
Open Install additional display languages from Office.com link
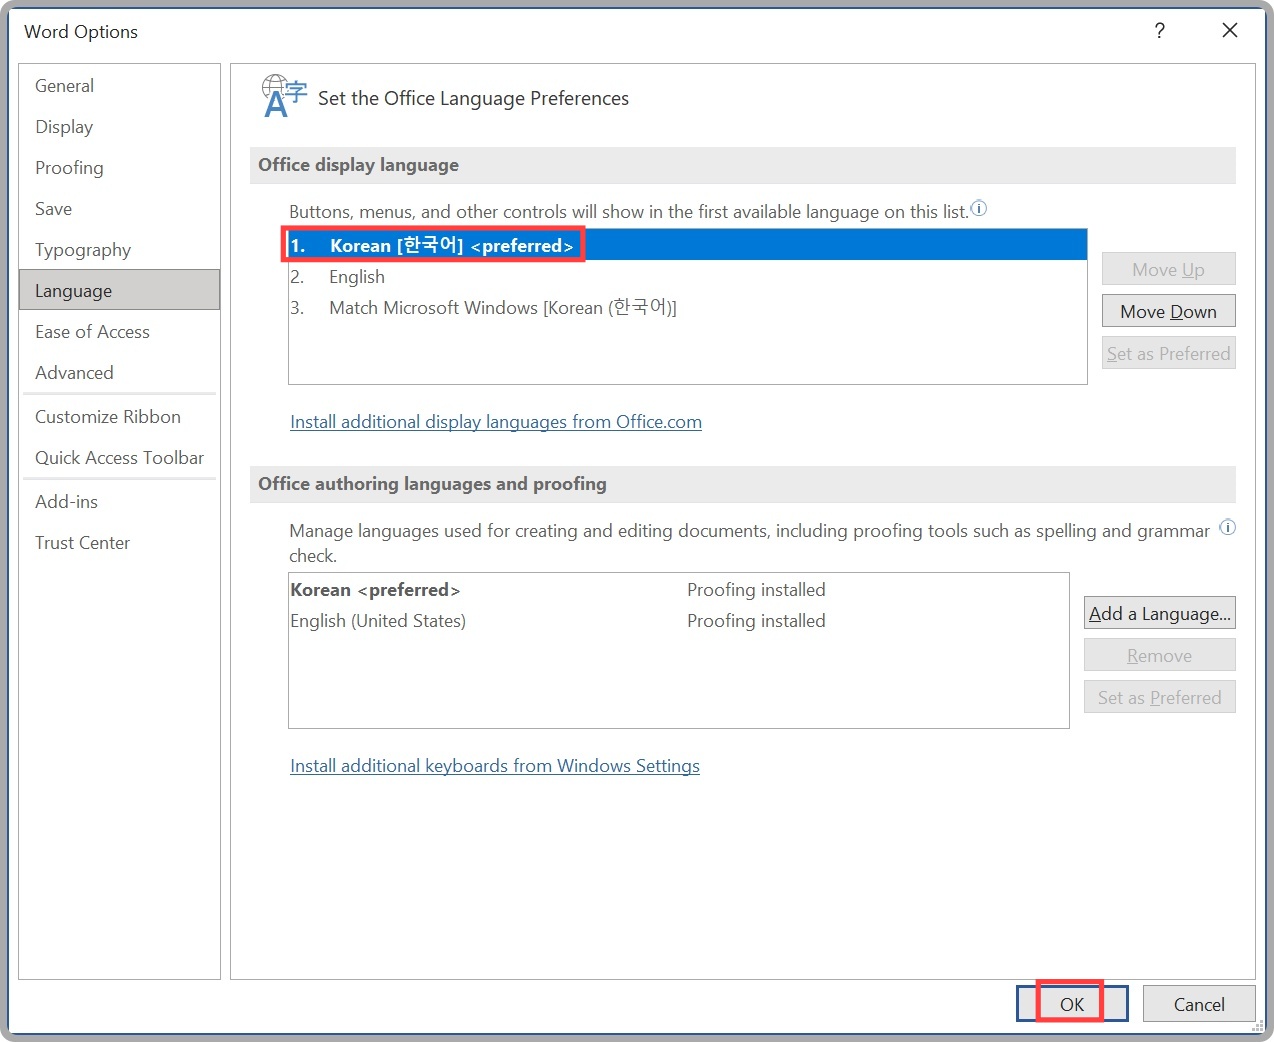point(496,422)
